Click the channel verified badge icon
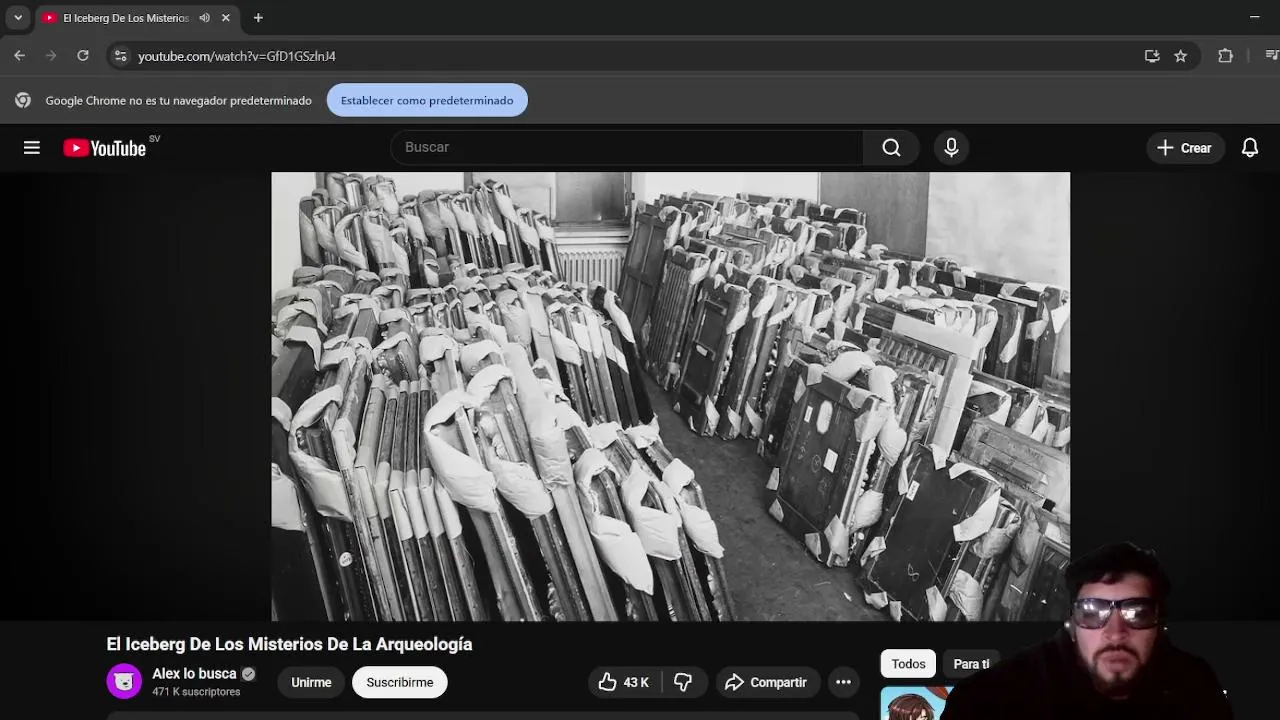The height and width of the screenshot is (720, 1280). click(248, 674)
